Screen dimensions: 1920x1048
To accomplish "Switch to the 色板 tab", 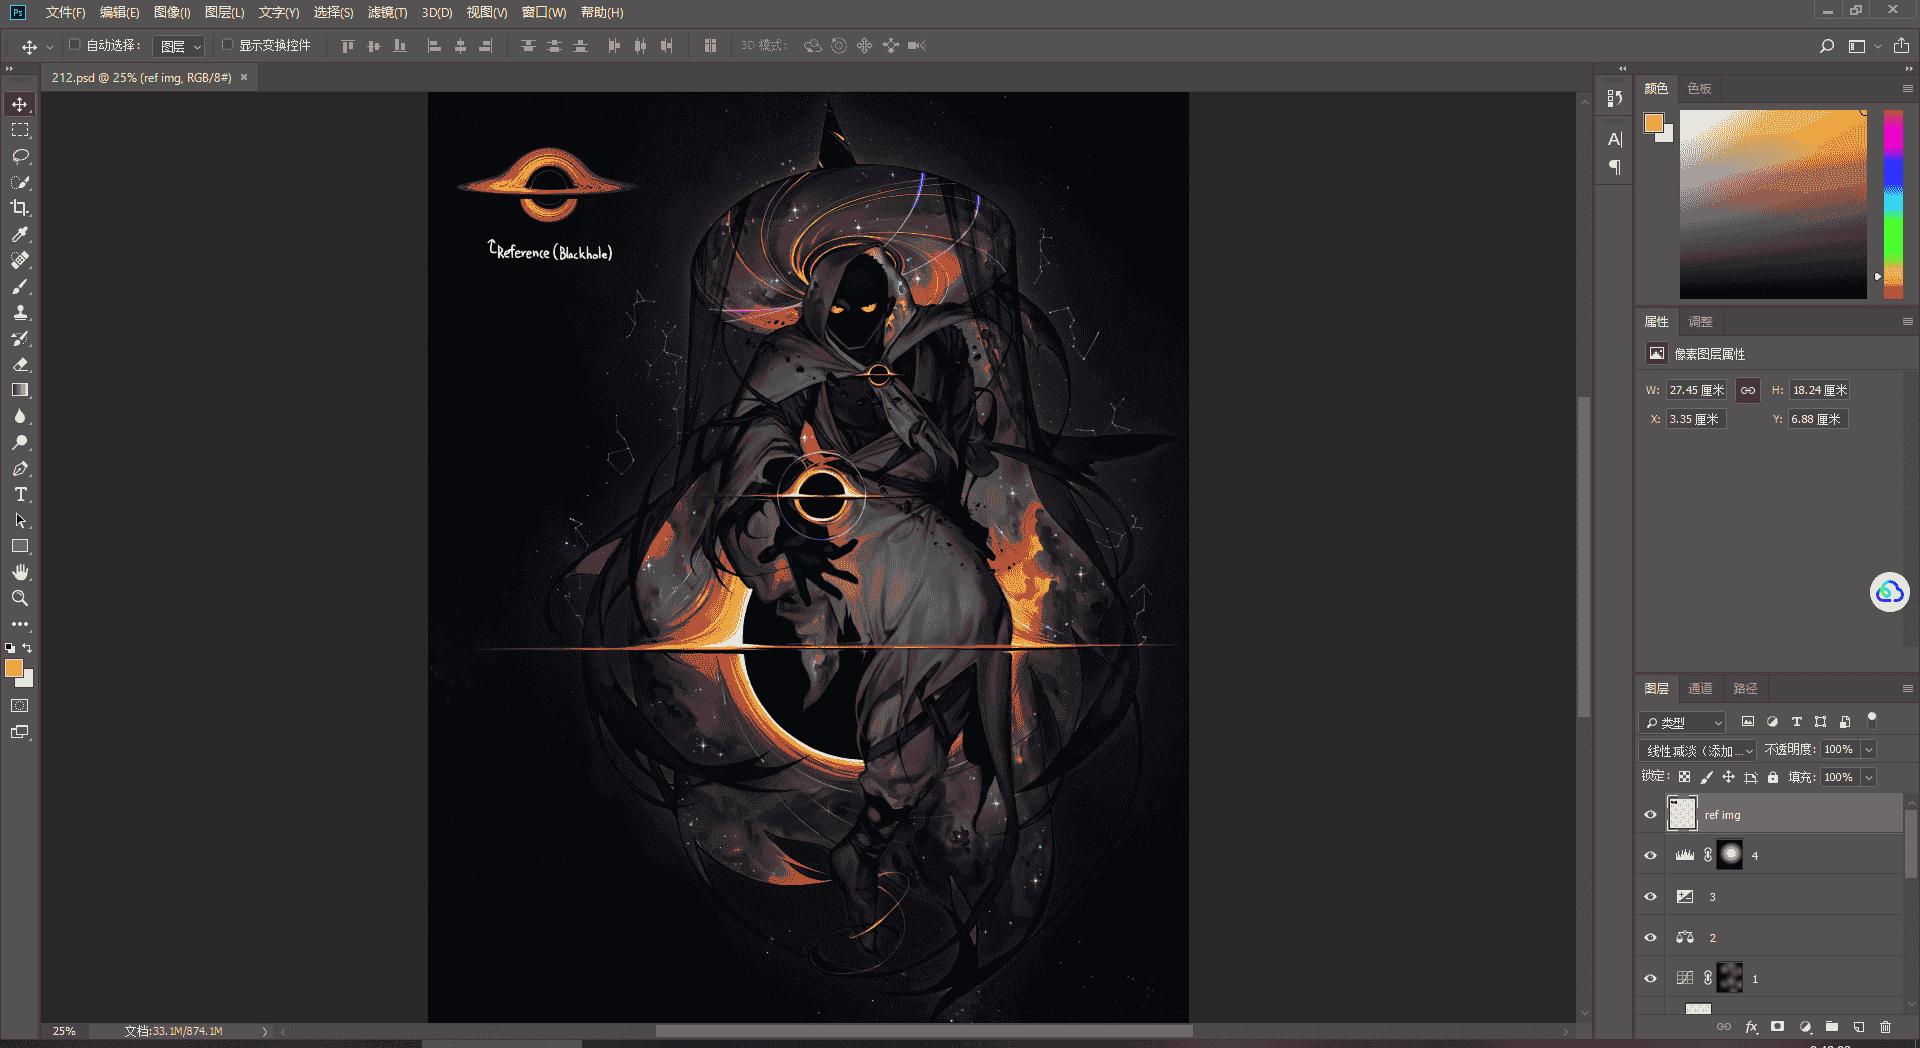I will [1699, 88].
